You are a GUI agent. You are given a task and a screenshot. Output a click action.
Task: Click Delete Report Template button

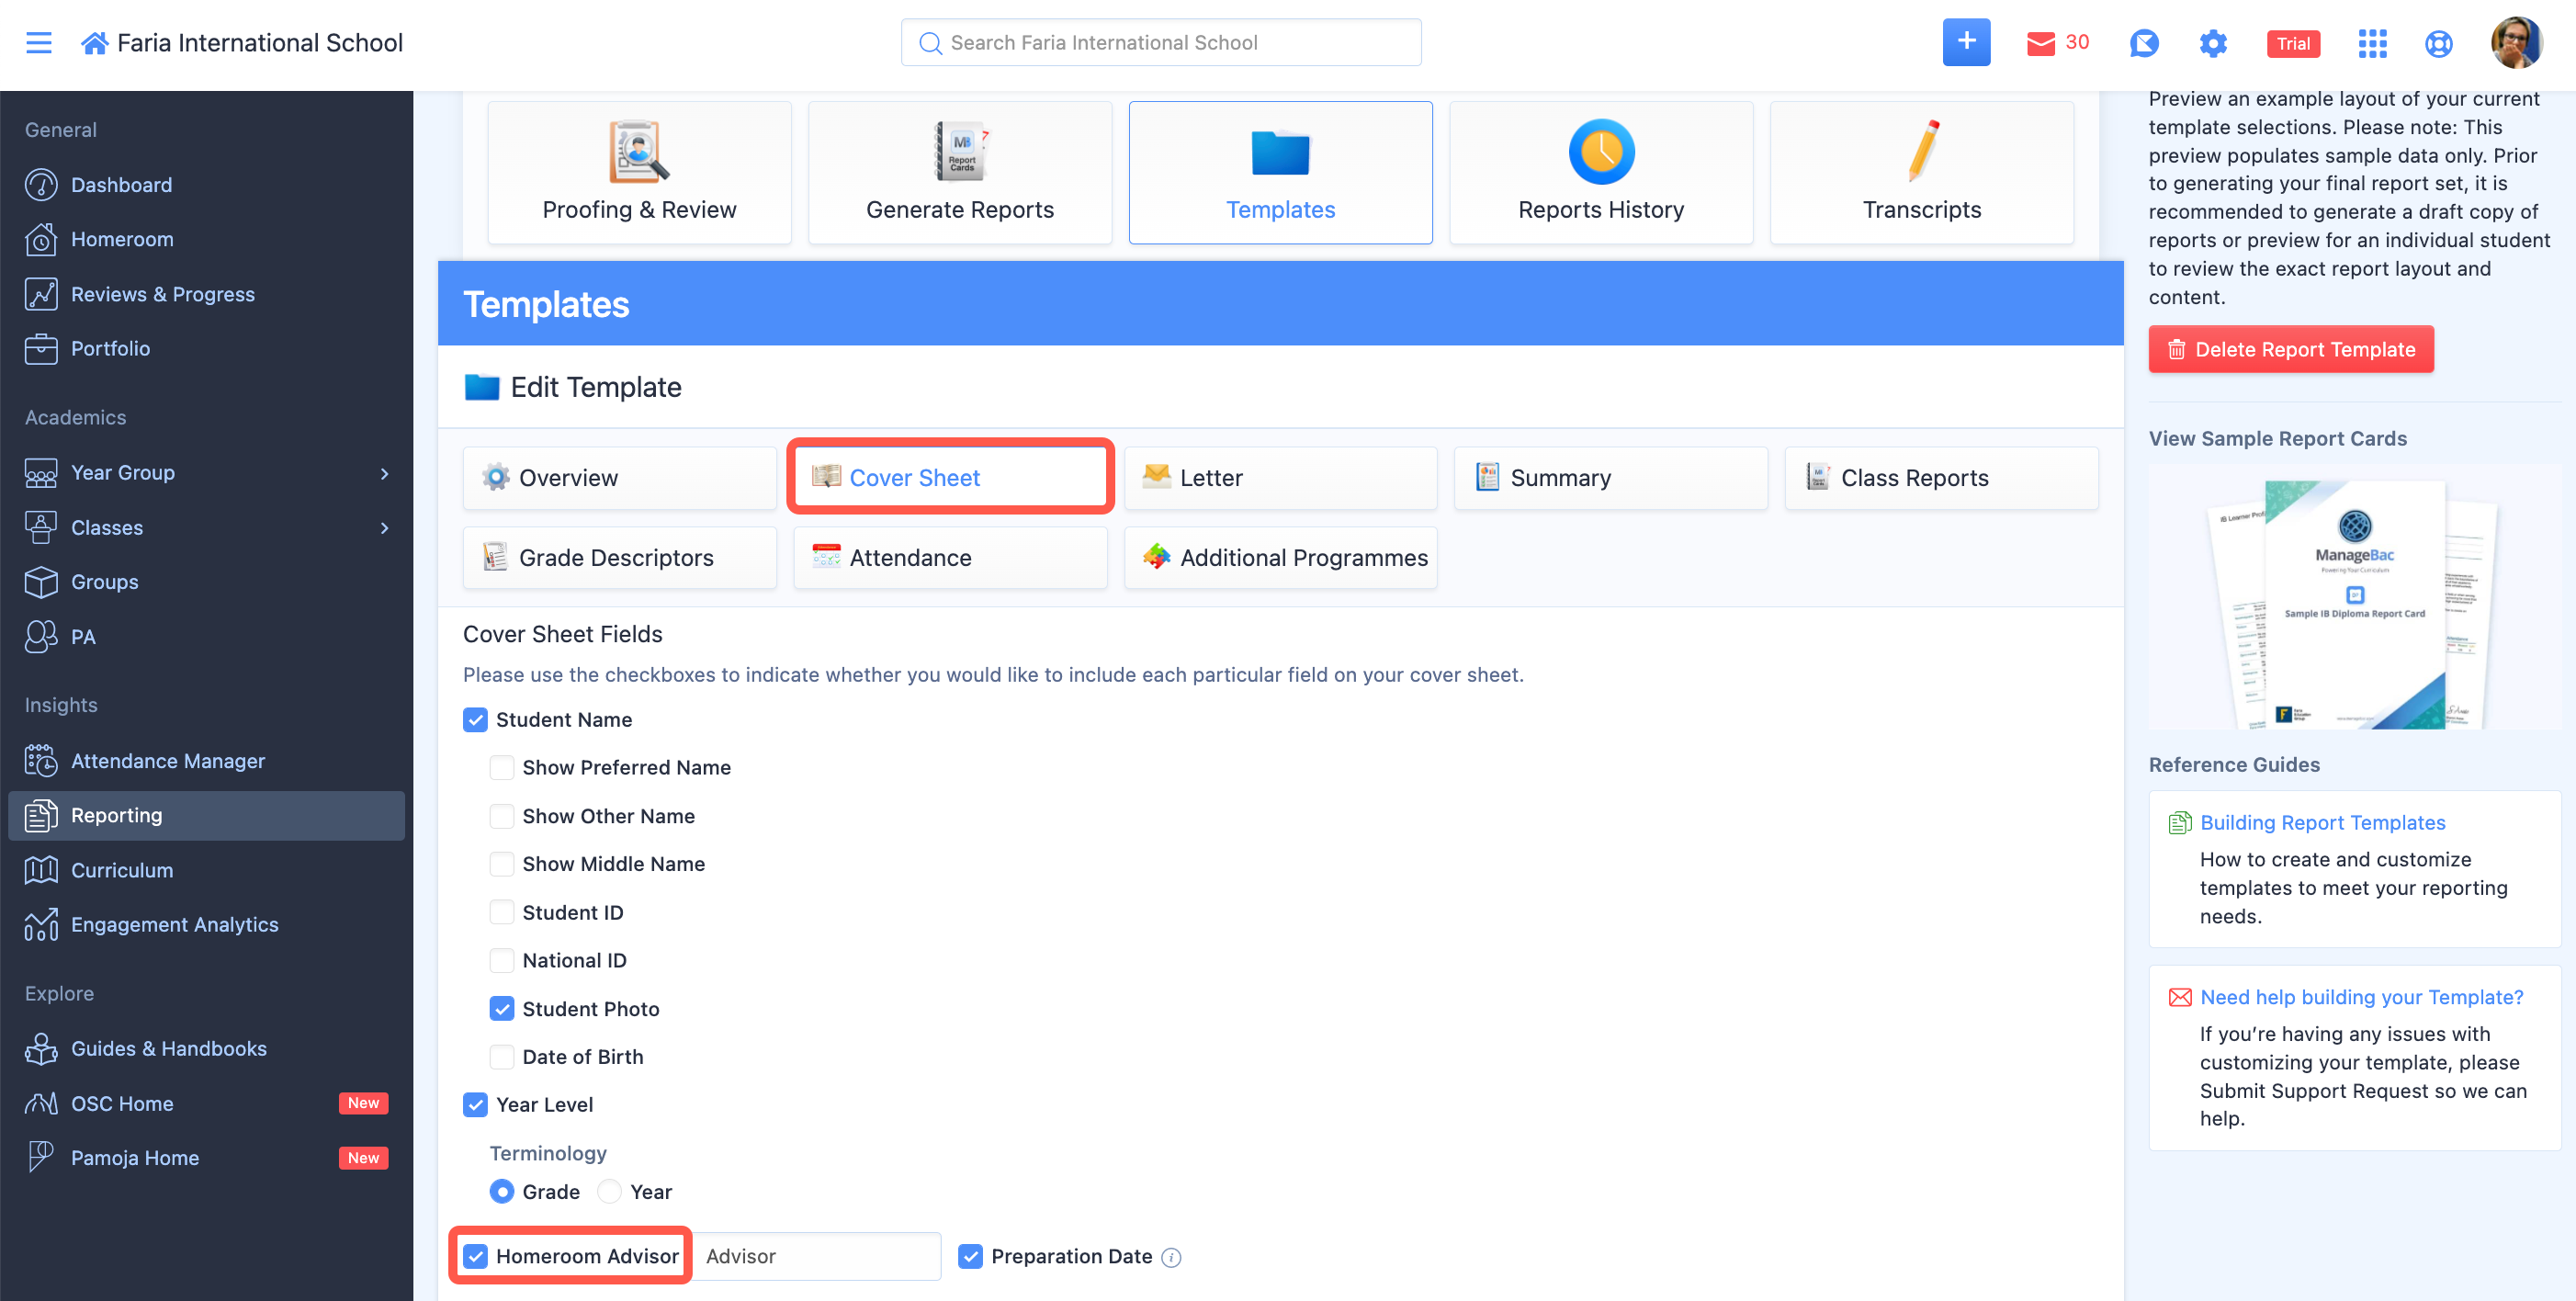tap(2290, 349)
